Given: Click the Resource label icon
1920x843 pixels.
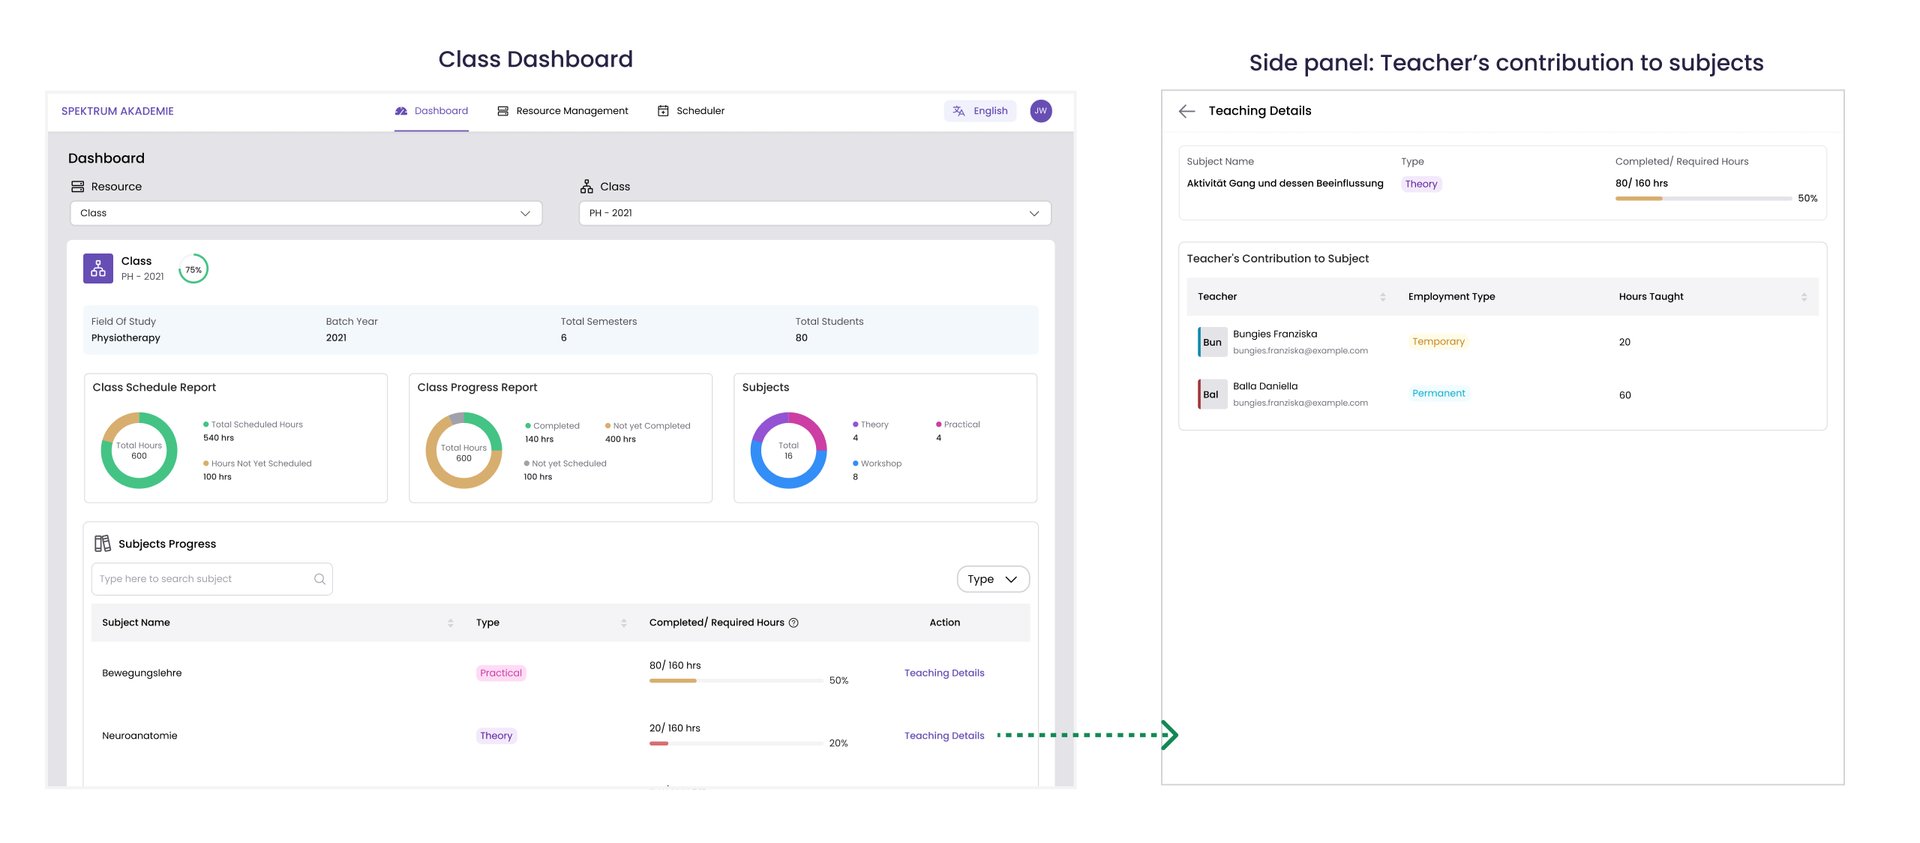Looking at the screenshot, I should [77, 187].
